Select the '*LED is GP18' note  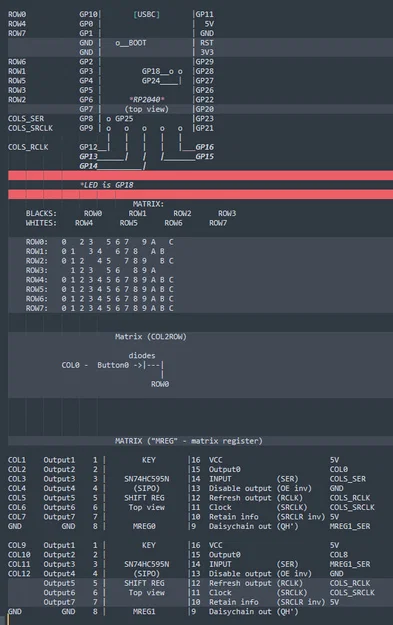click(106, 185)
